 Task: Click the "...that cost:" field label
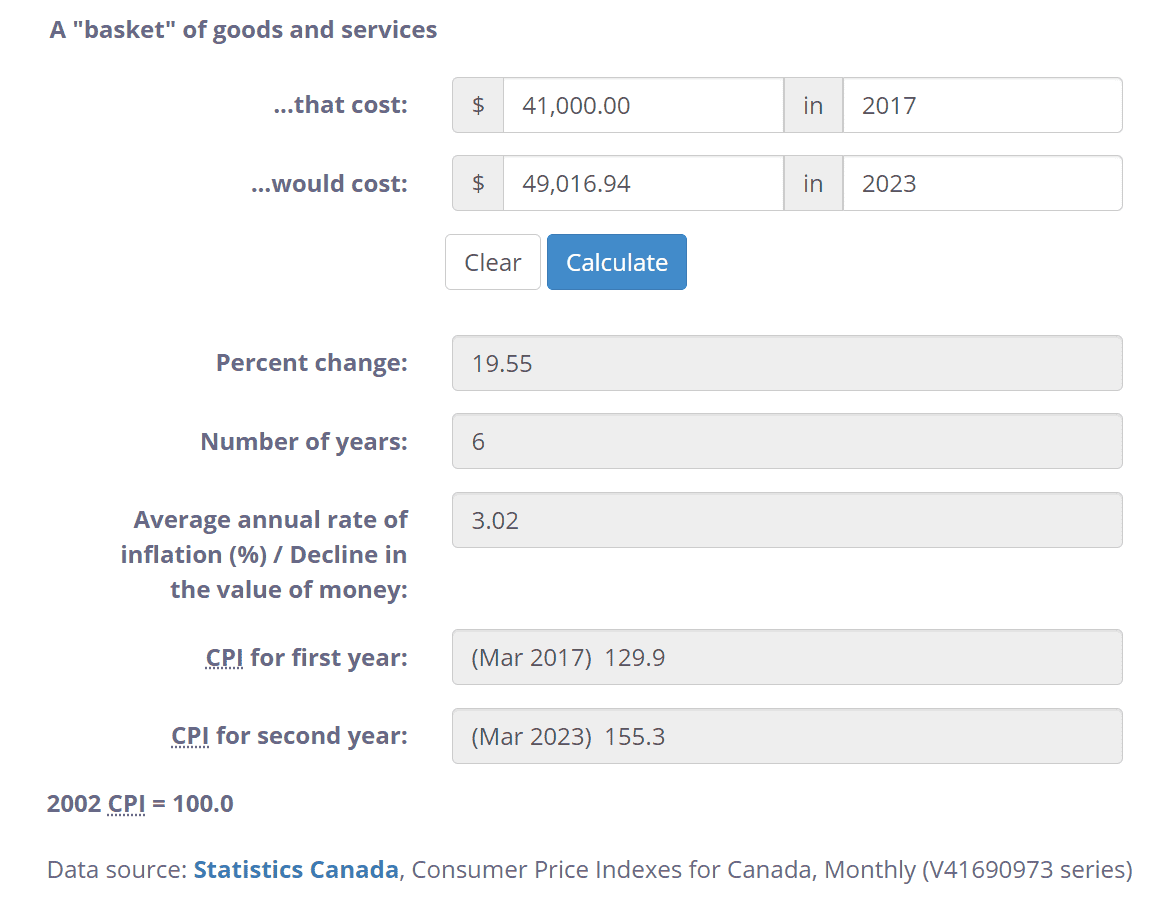(340, 105)
